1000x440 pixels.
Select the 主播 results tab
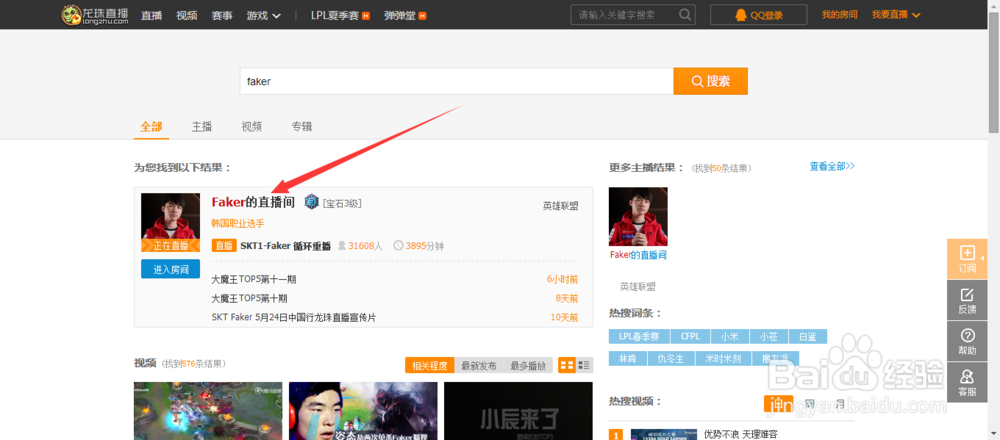click(202, 126)
